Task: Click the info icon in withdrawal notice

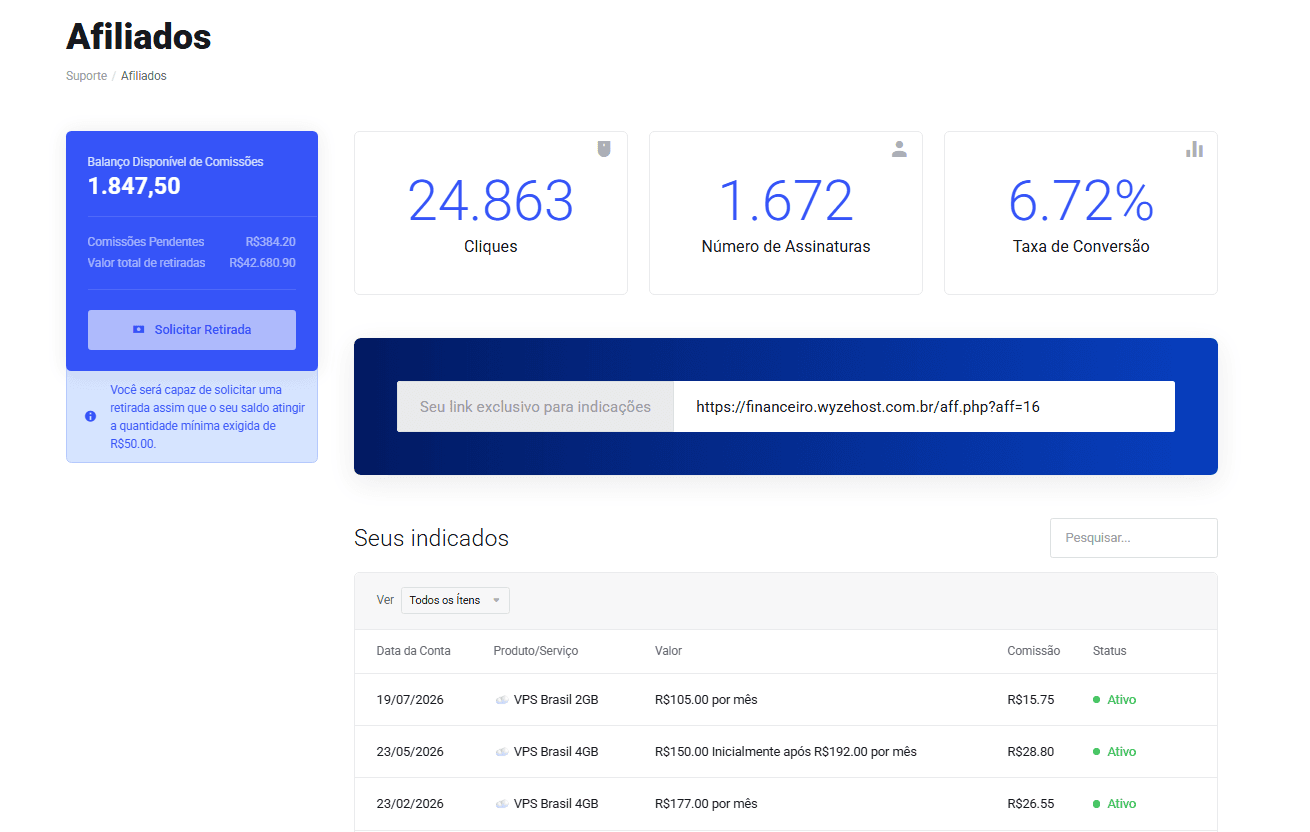Action: pyautogui.click(x=91, y=416)
